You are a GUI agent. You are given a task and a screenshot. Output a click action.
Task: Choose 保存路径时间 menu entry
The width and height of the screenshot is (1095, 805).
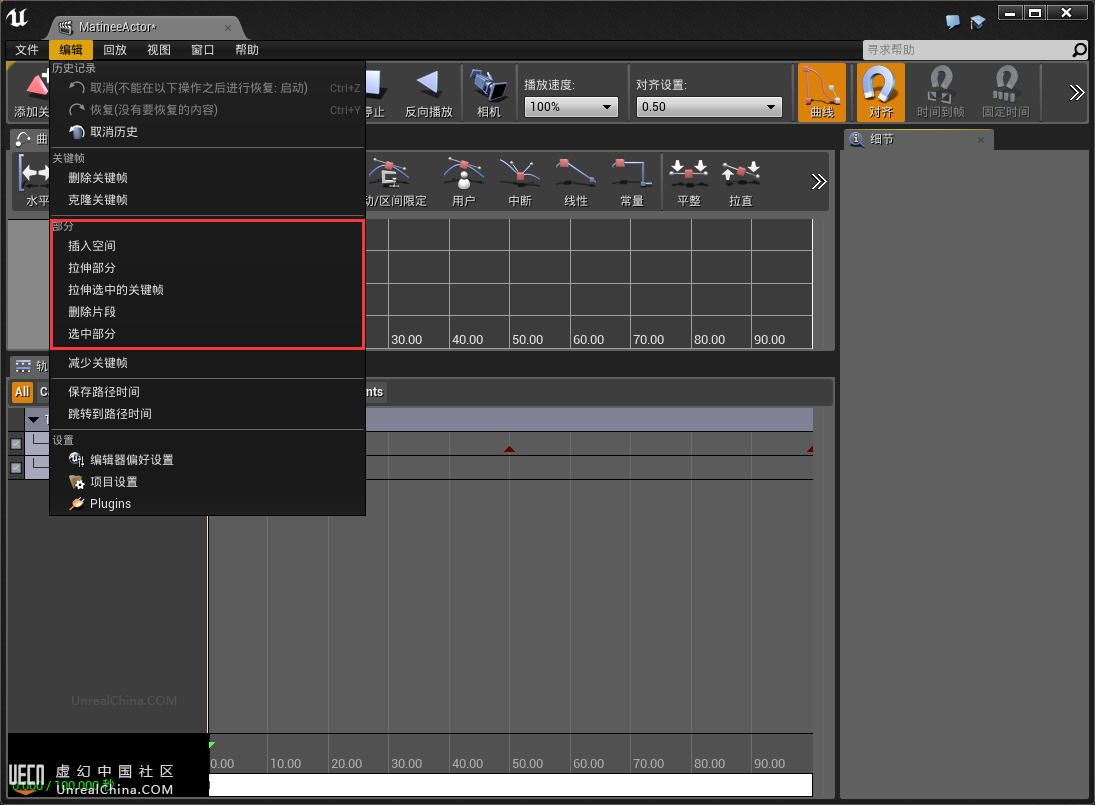click(207, 392)
